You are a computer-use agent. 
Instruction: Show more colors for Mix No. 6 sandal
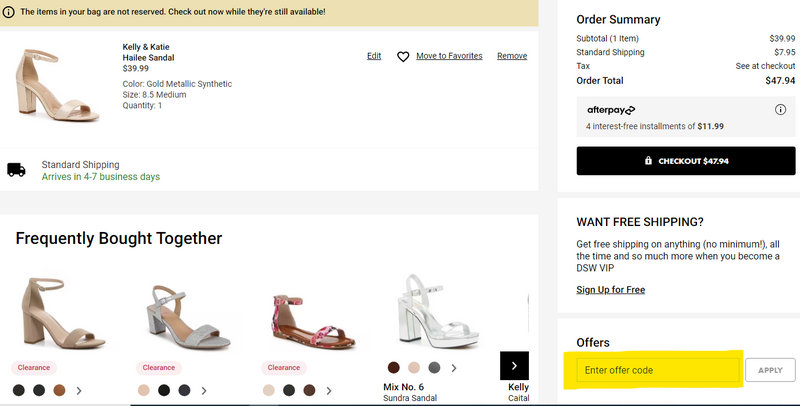tap(453, 367)
